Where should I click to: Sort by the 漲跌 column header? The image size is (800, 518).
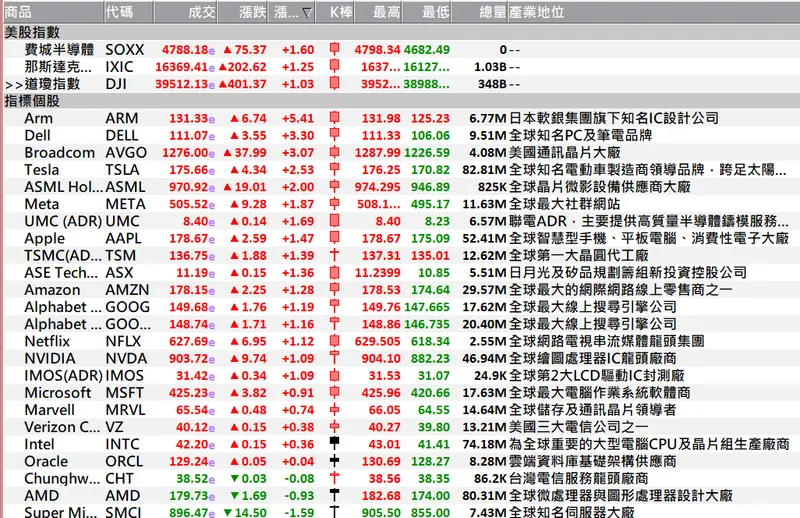(243, 12)
